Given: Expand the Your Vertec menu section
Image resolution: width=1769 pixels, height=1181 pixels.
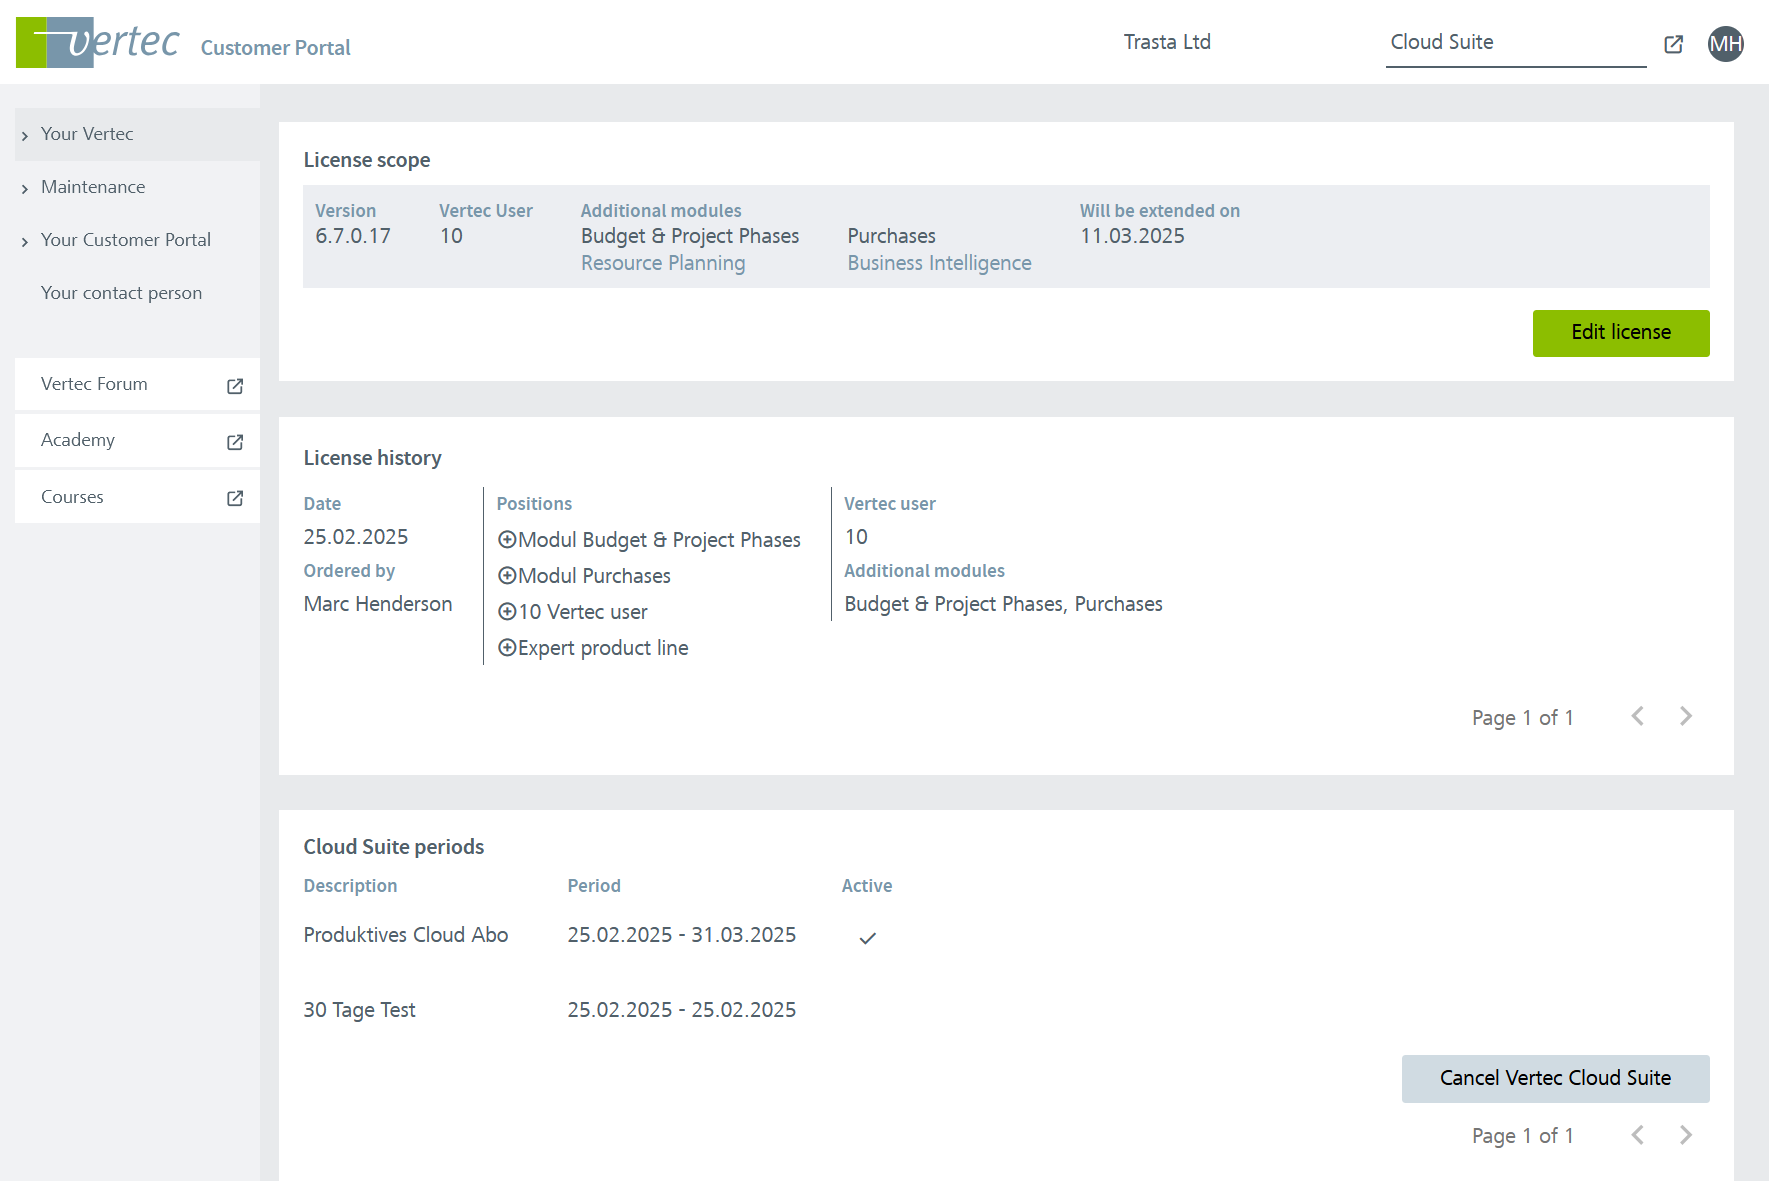Looking at the screenshot, I should pyautogui.click(x=87, y=134).
